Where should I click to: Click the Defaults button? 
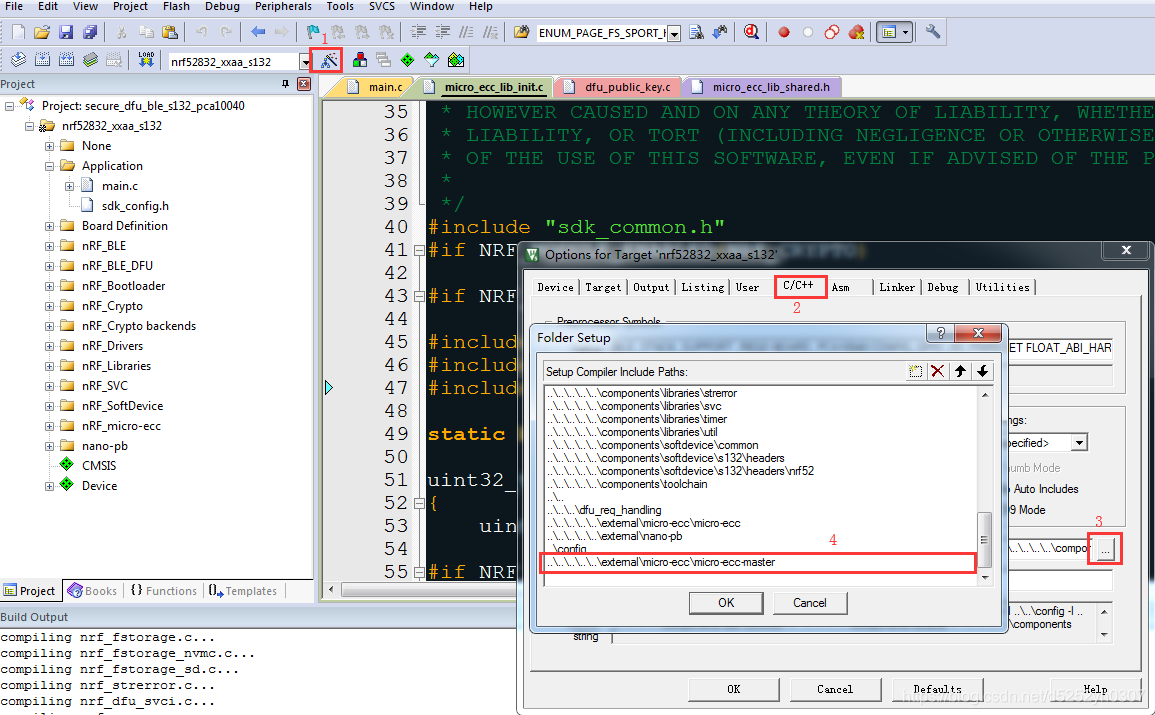coord(937,689)
